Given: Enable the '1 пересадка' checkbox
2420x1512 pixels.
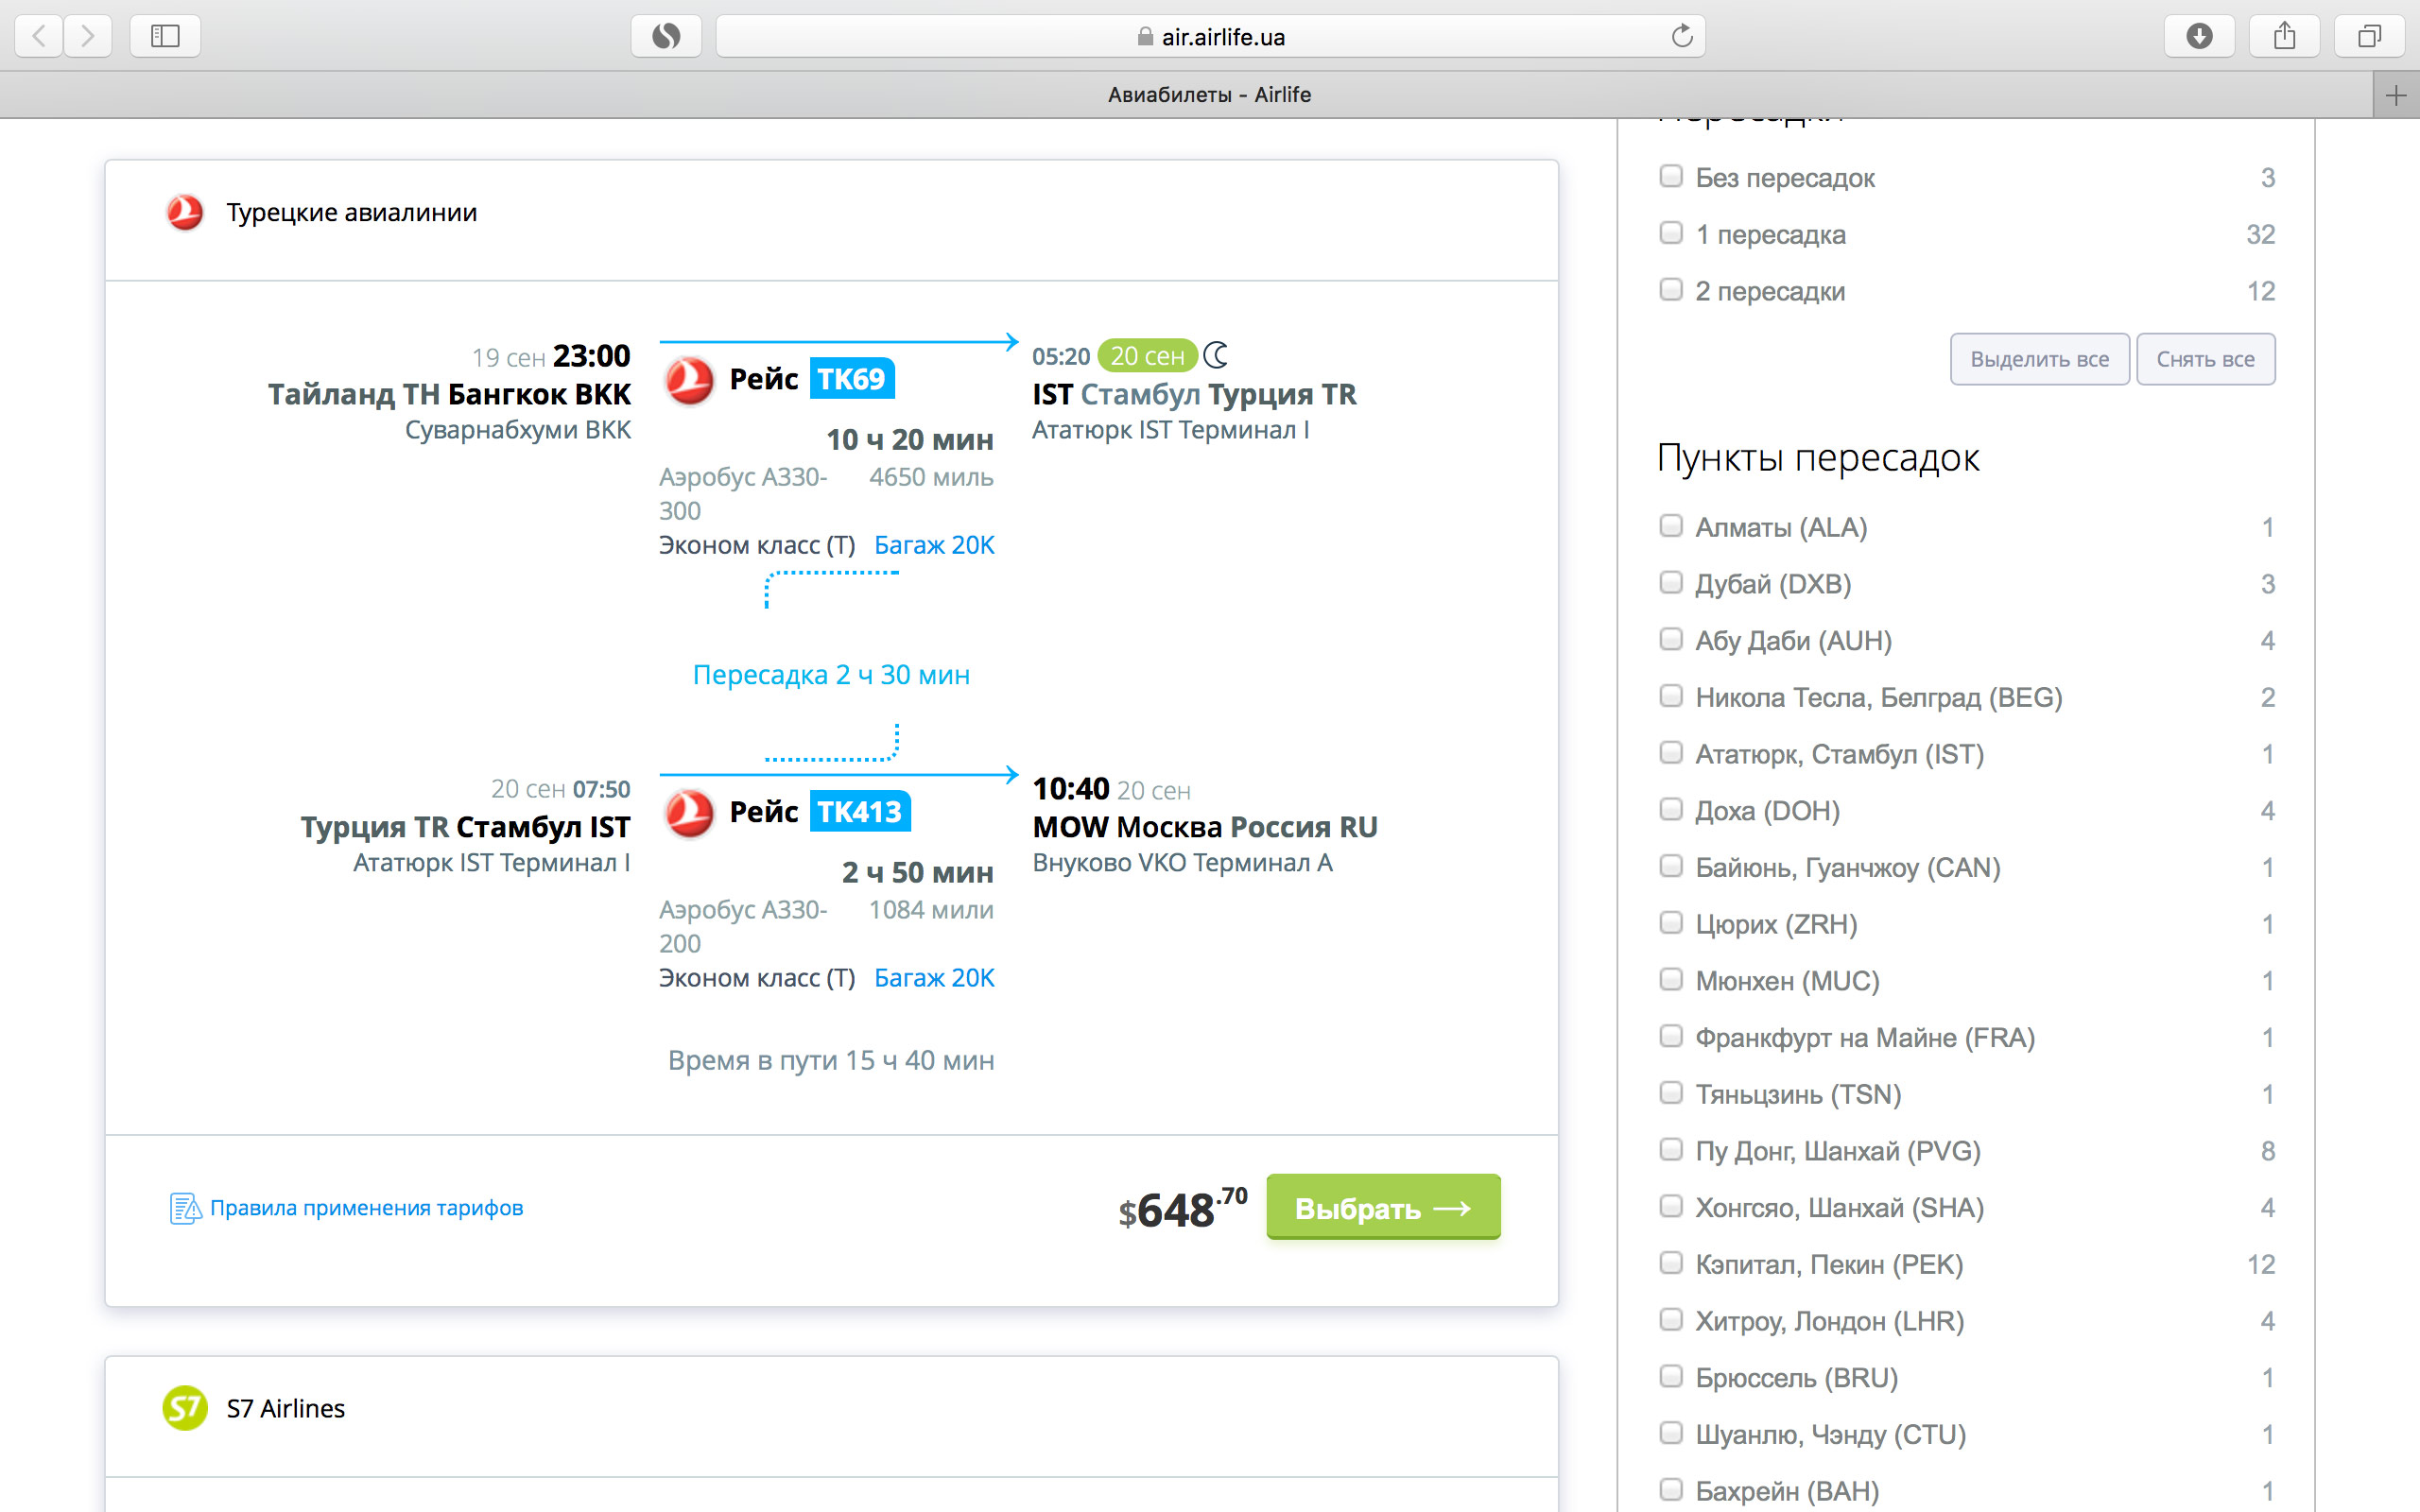Looking at the screenshot, I should coord(1671,233).
